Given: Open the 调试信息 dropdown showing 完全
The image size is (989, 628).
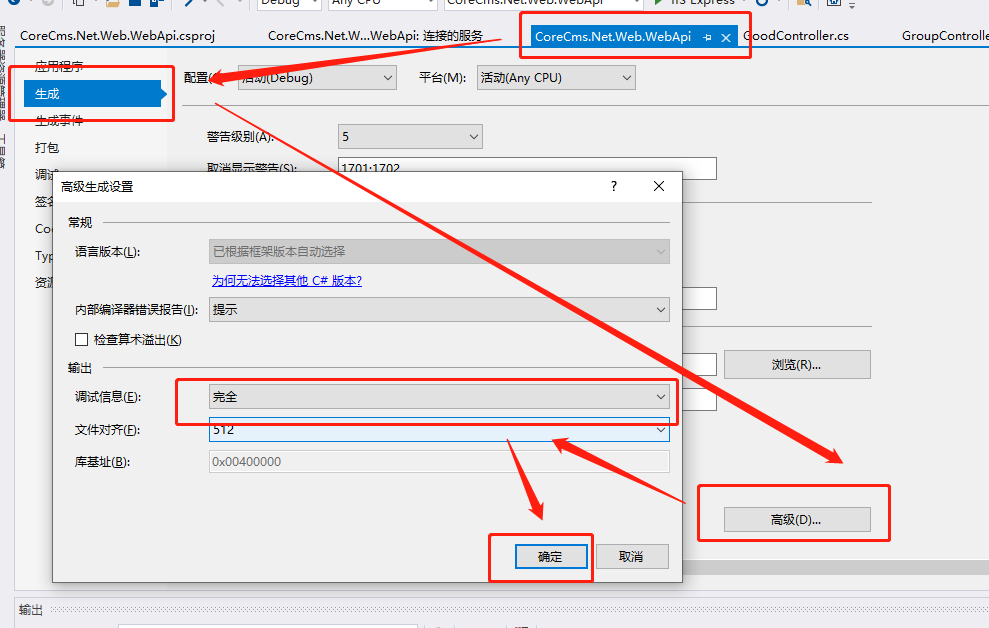Looking at the screenshot, I should click(x=439, y=397).
